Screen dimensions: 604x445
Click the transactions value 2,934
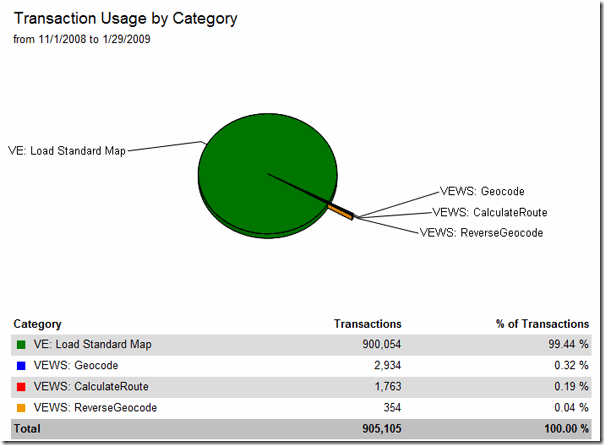pos(387,365)
